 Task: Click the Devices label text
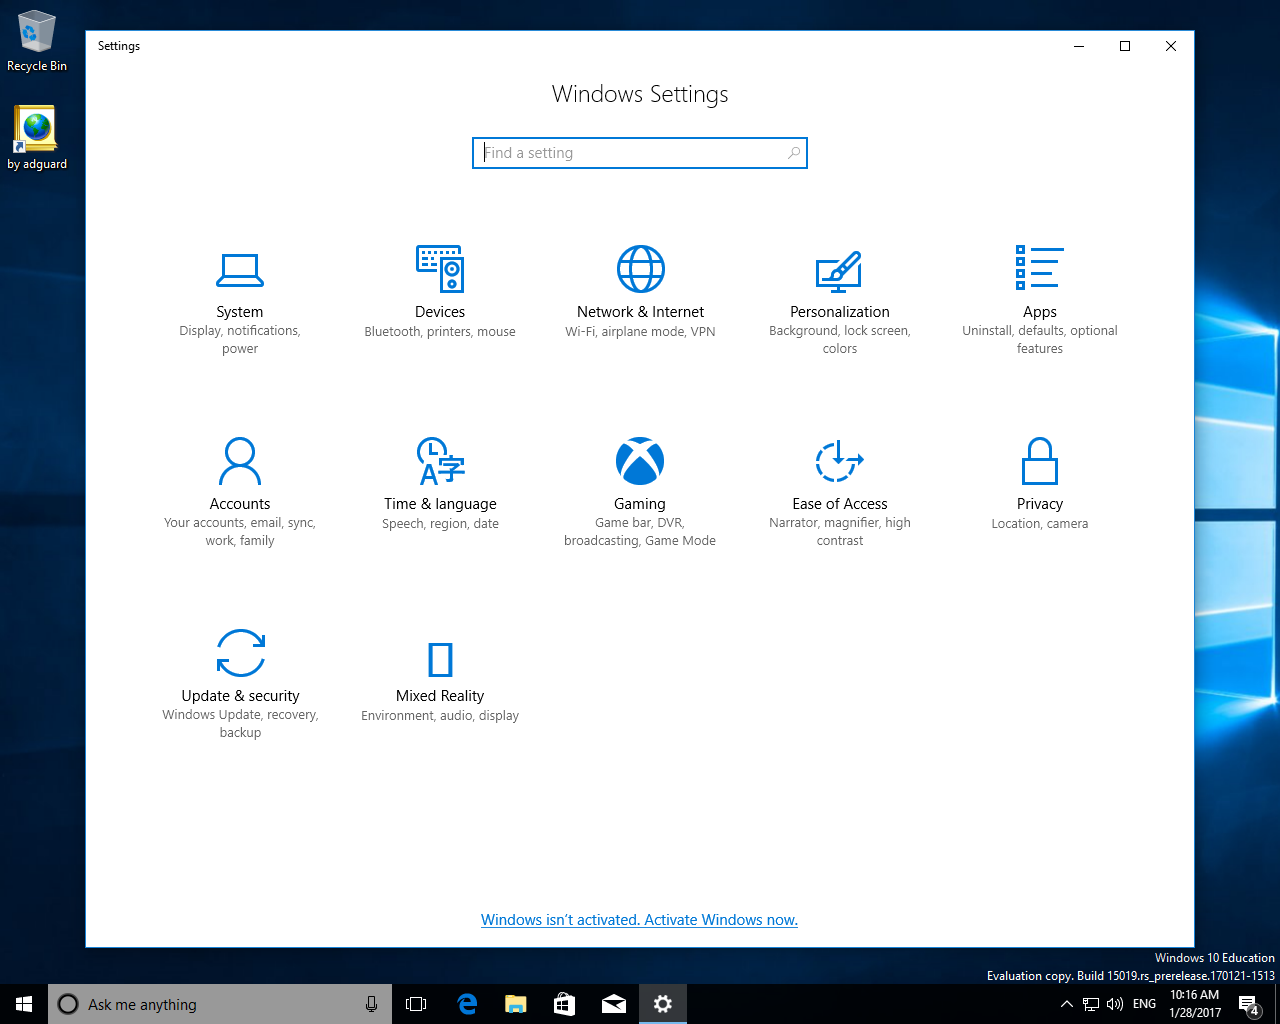pyautogui.click(x=440, y=312)
